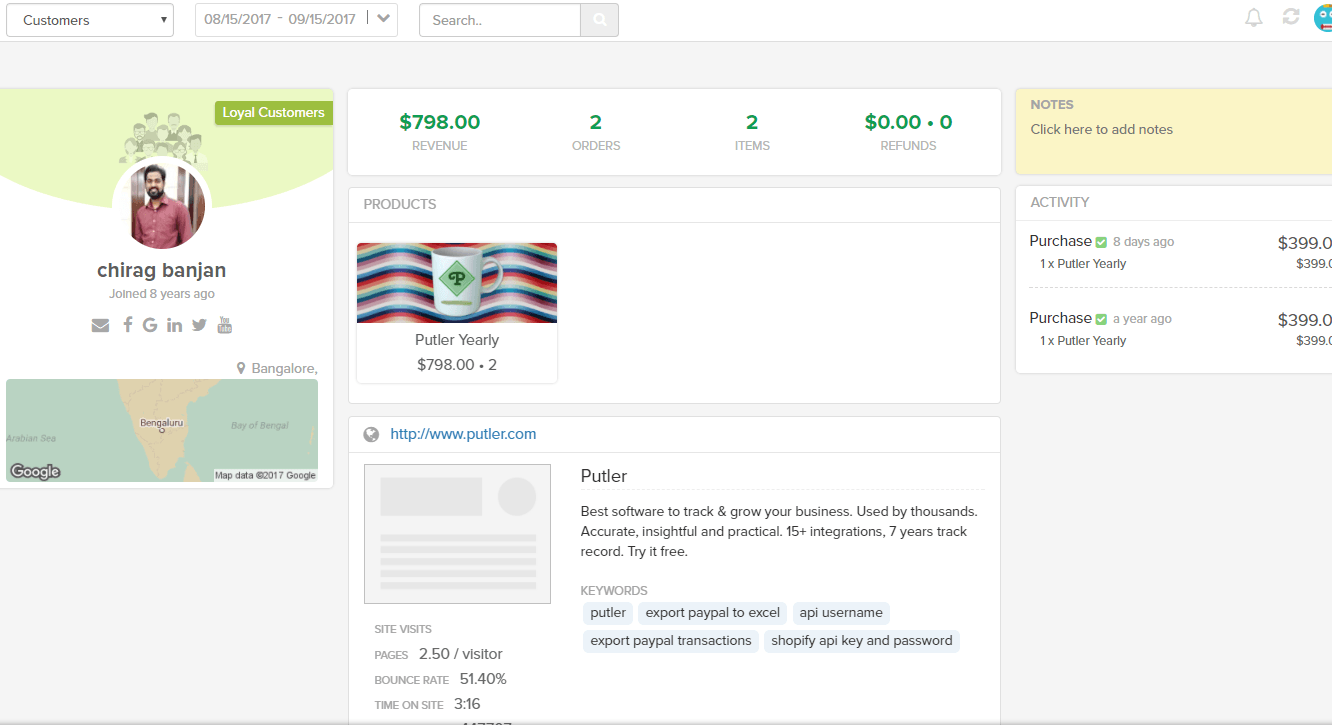Image resolution: width=1332 pixels, height=726 pixels.
Task: Click the Loyal Customers badge
Action: pyautogui.click(x=273, y=113)
